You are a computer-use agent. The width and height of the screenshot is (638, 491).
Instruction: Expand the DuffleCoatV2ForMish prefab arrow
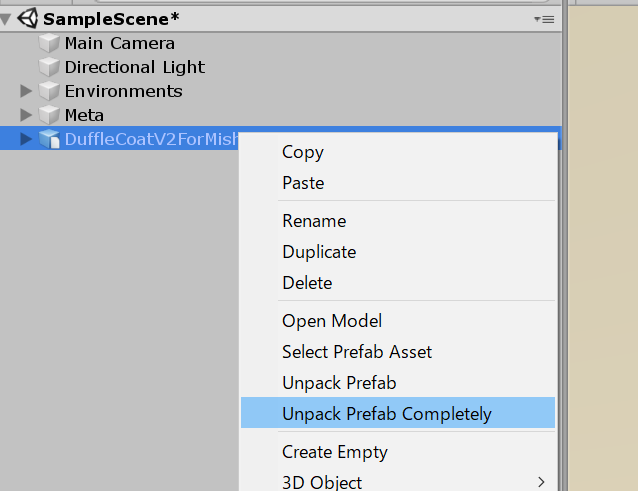(26, 139)
